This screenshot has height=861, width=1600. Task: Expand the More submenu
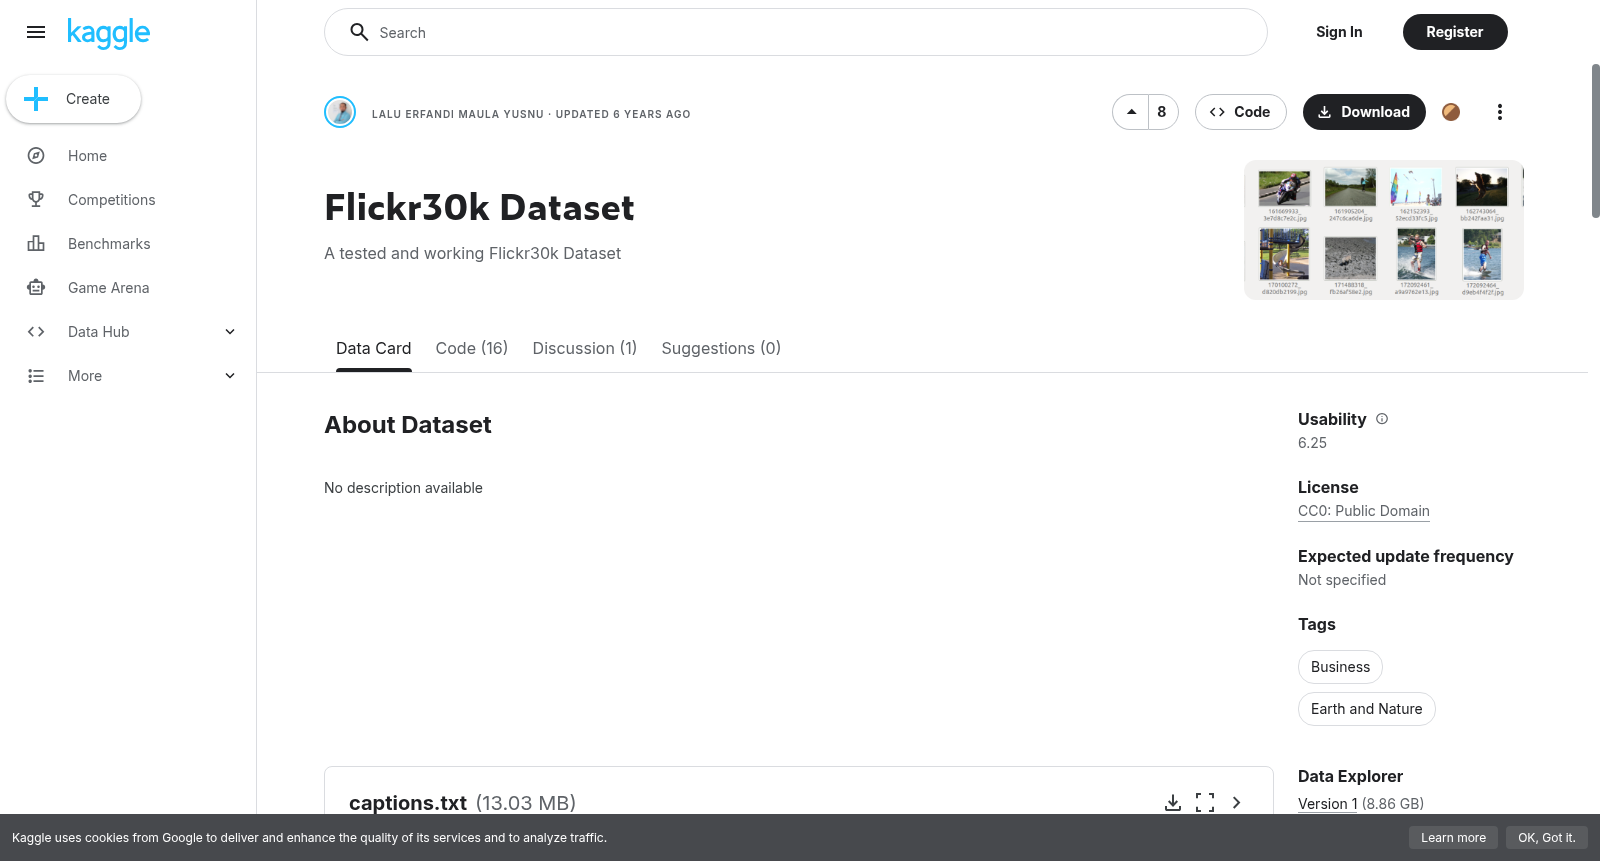click(x=230, y=376)
